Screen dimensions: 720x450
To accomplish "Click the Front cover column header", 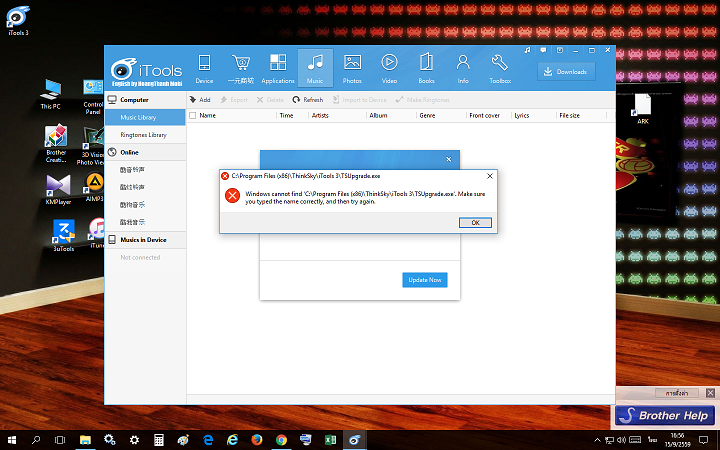I will (484, 116).
